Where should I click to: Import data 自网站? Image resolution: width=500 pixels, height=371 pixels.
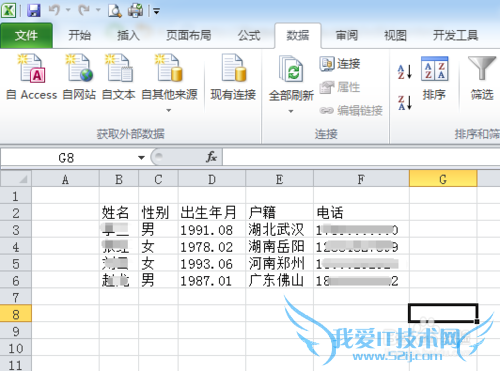[x=79, y=77]
